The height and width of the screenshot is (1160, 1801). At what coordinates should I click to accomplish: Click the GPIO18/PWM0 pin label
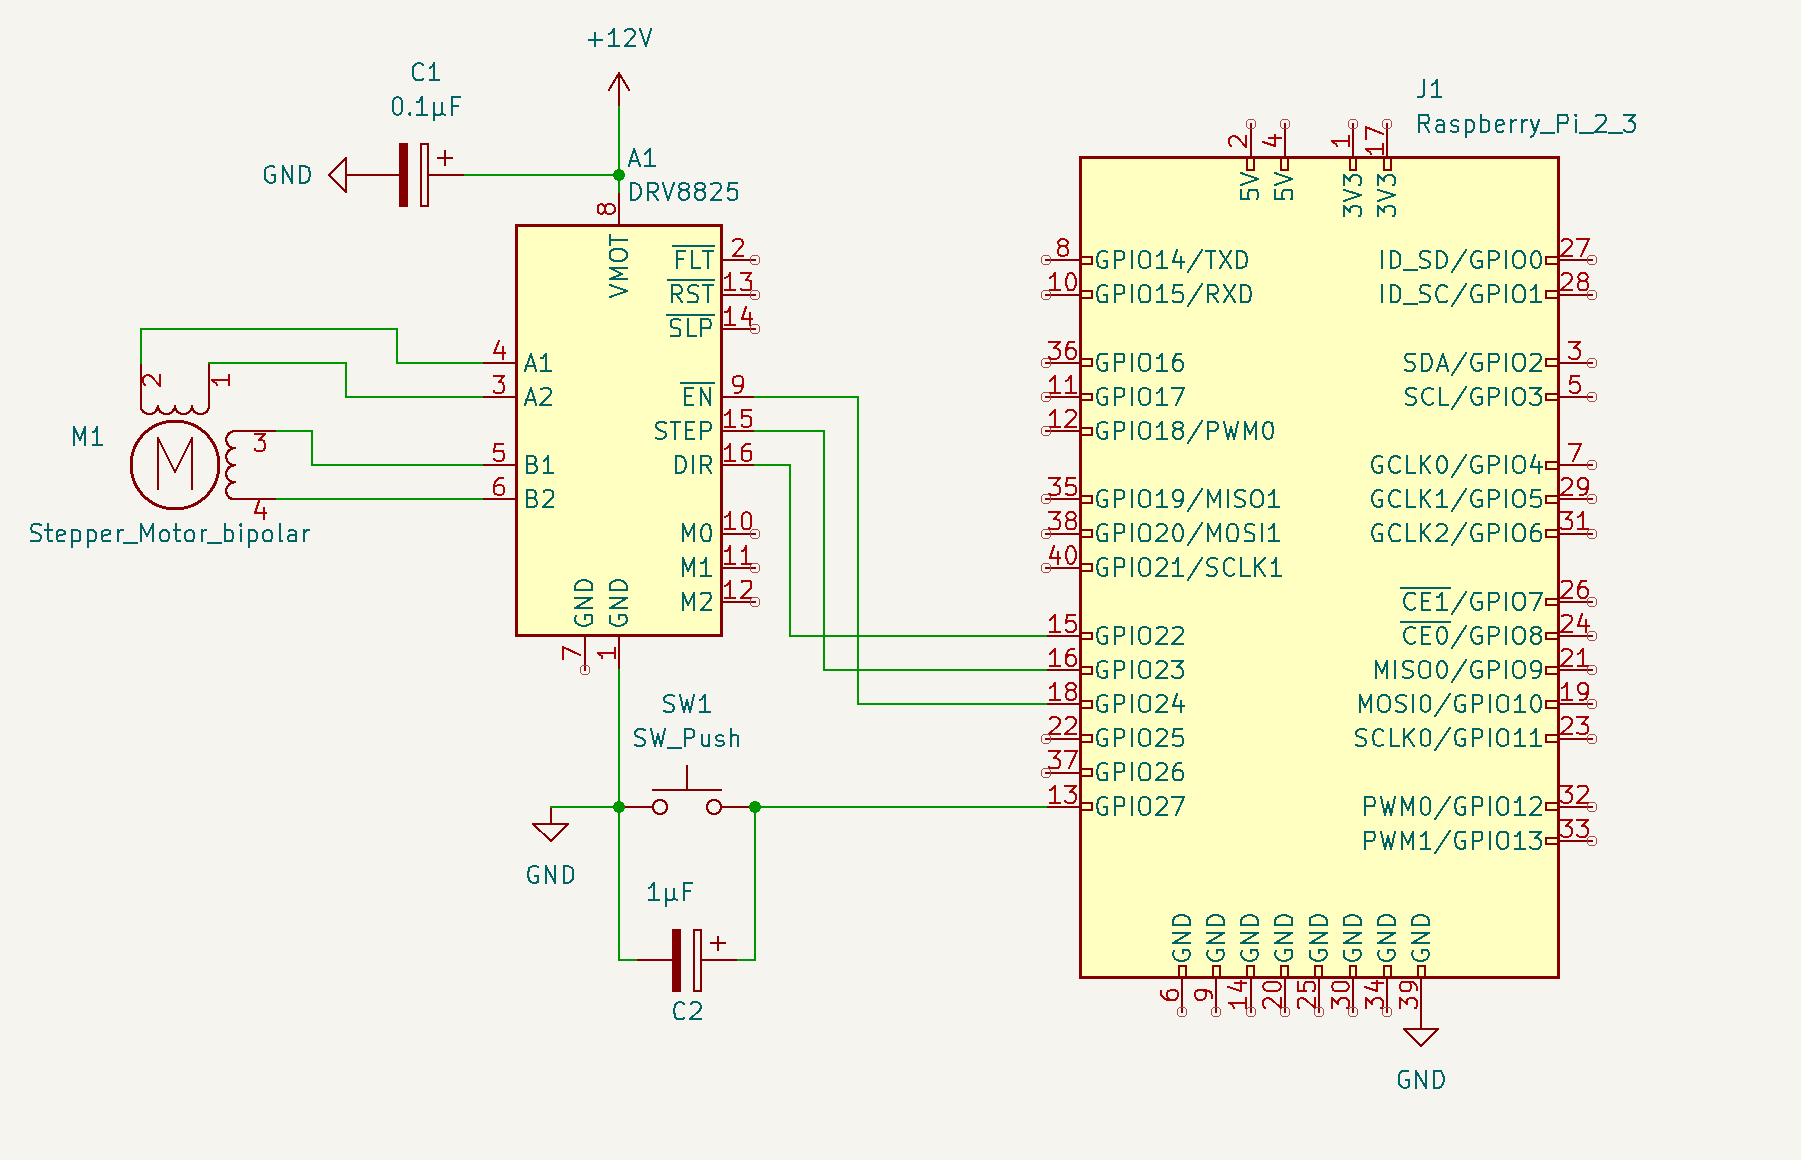point(1185,431)
